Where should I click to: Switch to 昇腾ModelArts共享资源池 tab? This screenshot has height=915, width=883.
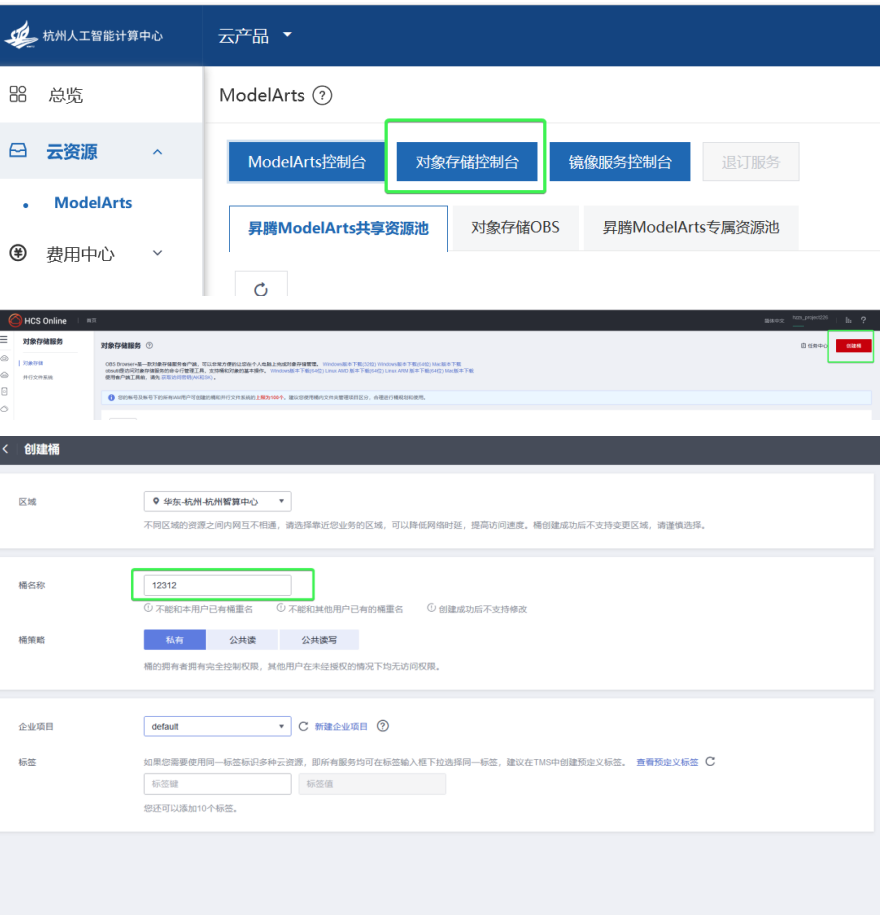tap(338, 228)
